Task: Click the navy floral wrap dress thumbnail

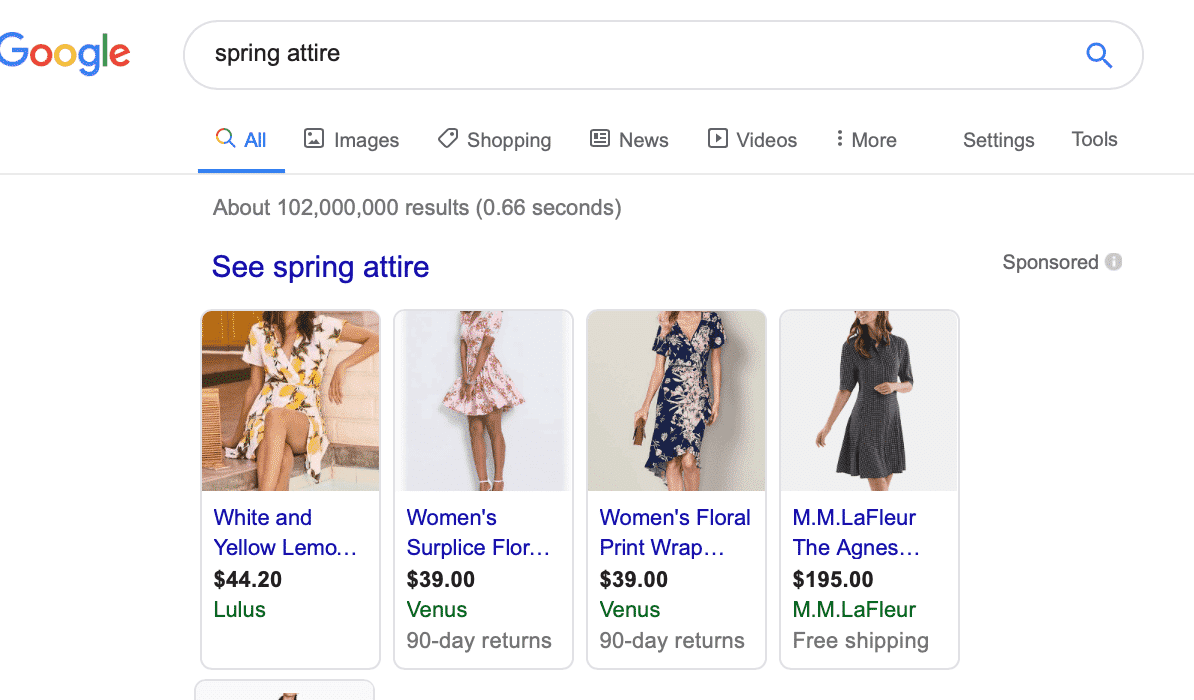Action: (x=676, y=401)
